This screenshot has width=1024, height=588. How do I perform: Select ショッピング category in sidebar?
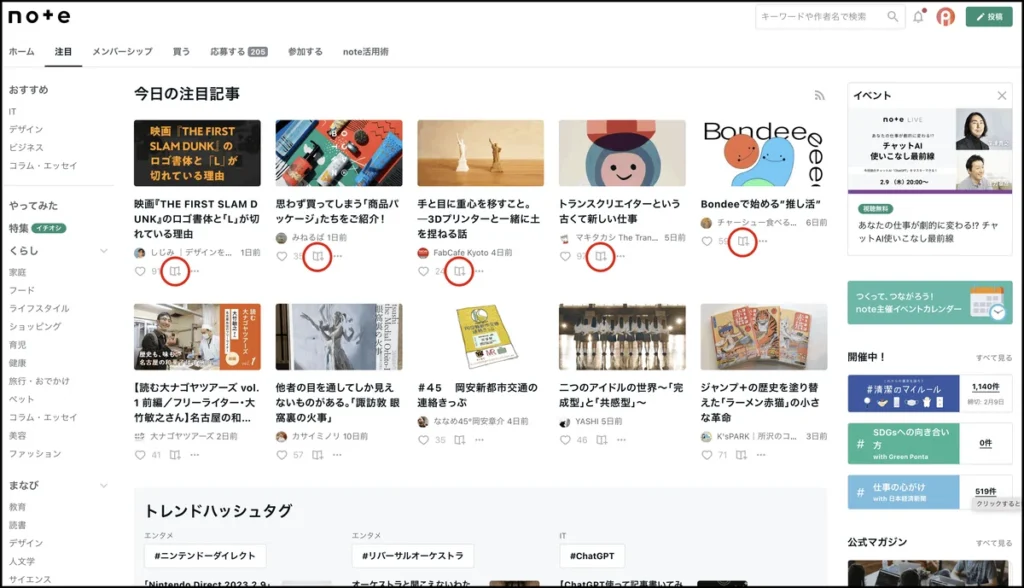[x=35, y=327]
